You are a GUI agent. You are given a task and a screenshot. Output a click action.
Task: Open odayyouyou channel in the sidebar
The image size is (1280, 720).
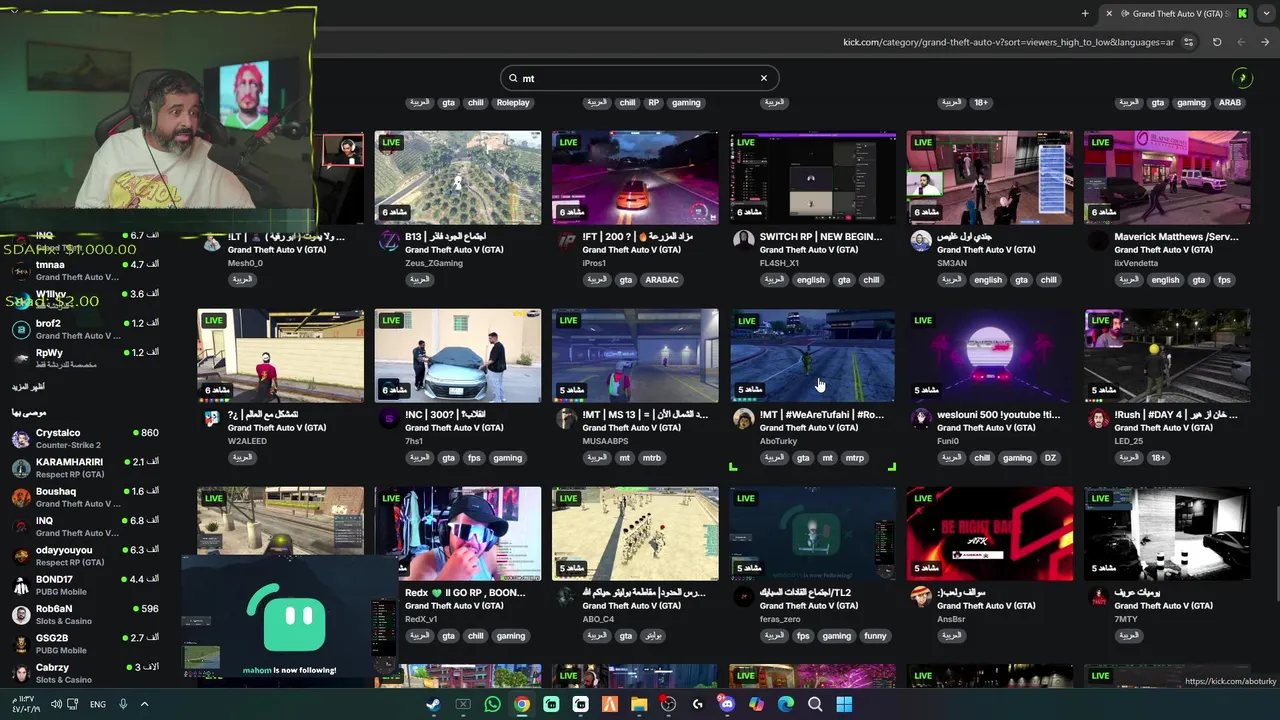coord(85,556)
